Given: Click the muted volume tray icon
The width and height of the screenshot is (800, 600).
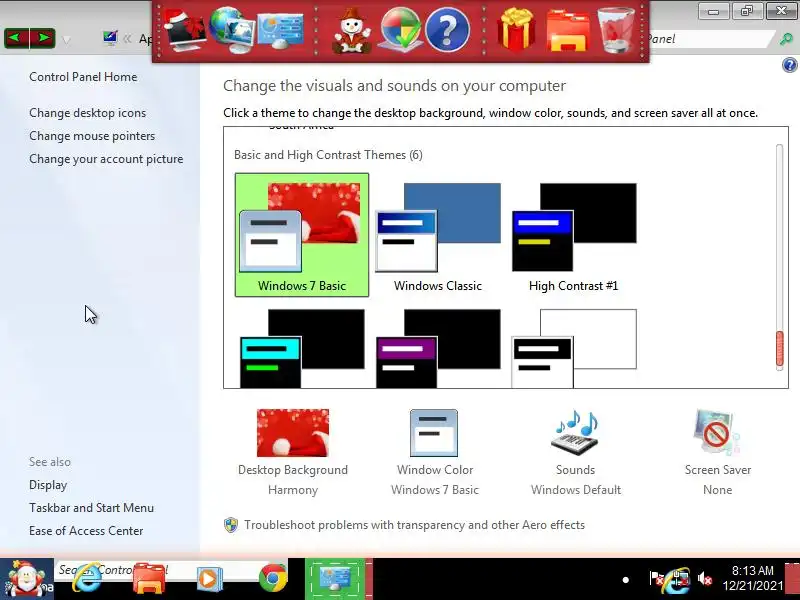Looking at the screenshot, I should point(705,579).
